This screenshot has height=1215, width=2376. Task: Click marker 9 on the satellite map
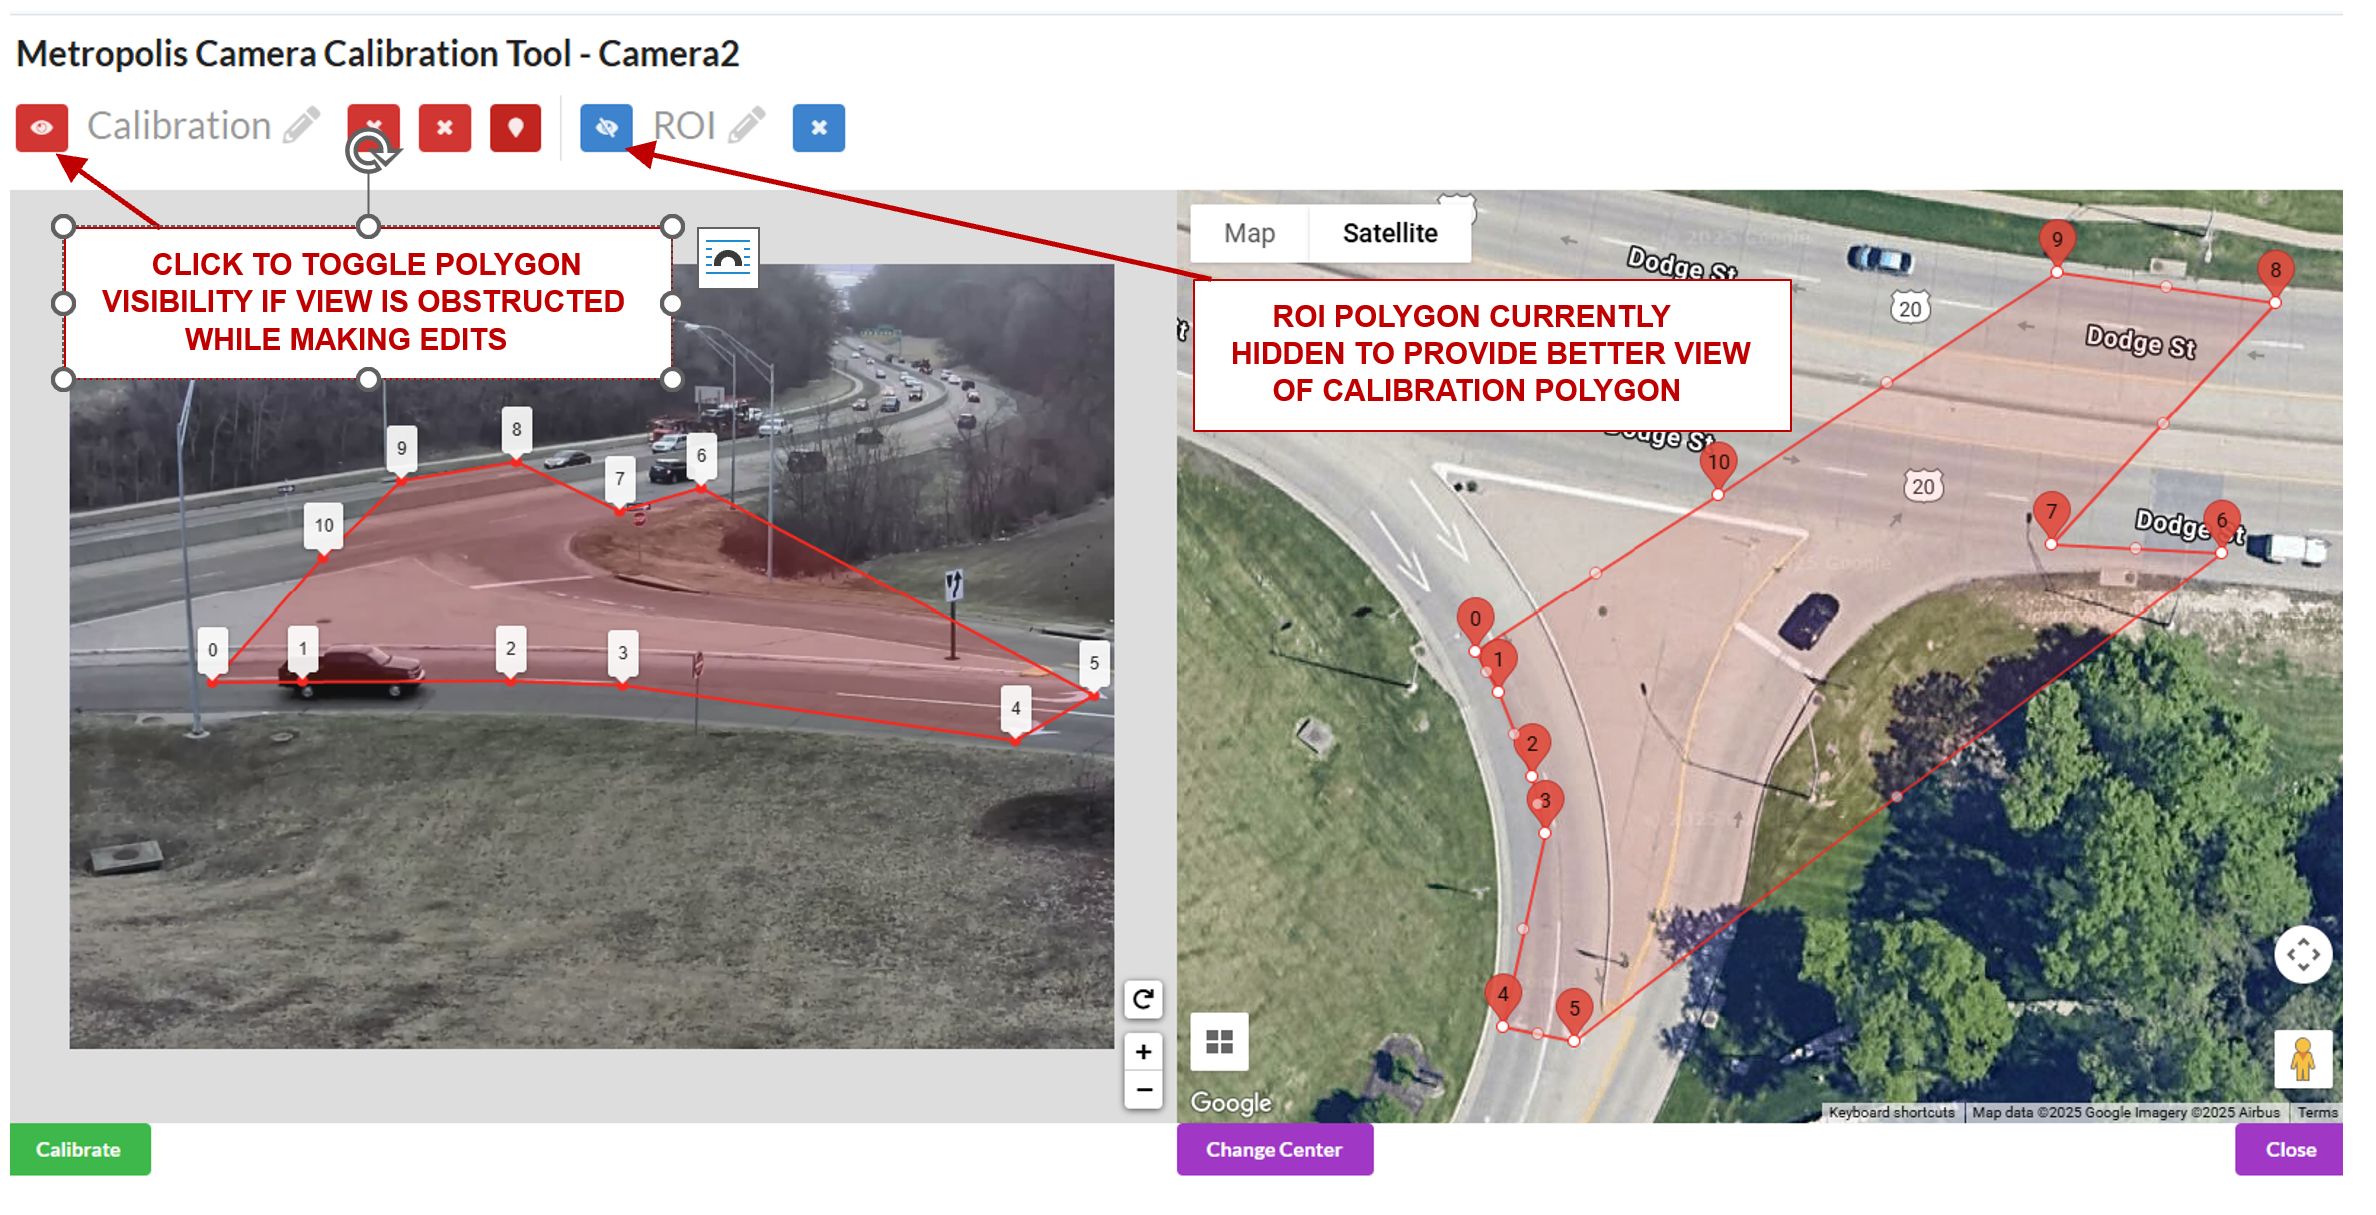2056,240
